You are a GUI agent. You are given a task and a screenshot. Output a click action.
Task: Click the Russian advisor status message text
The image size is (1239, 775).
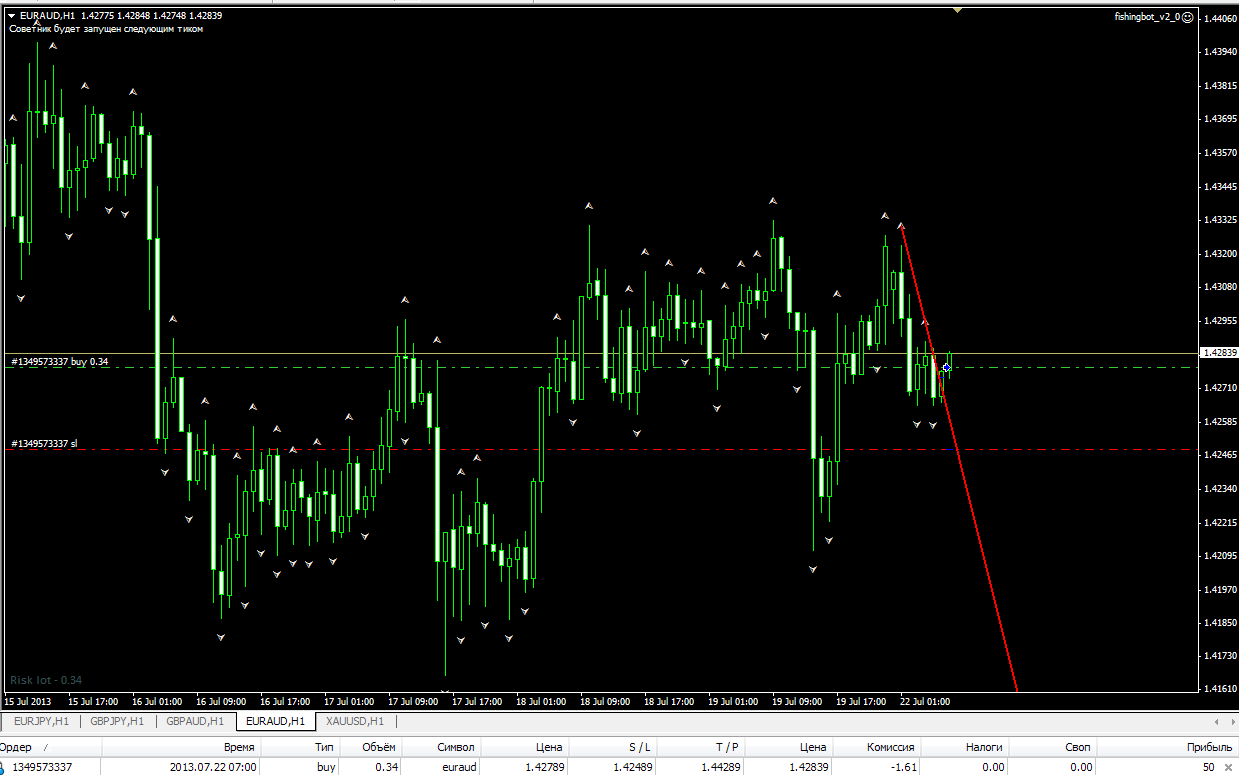pos(106,29)
